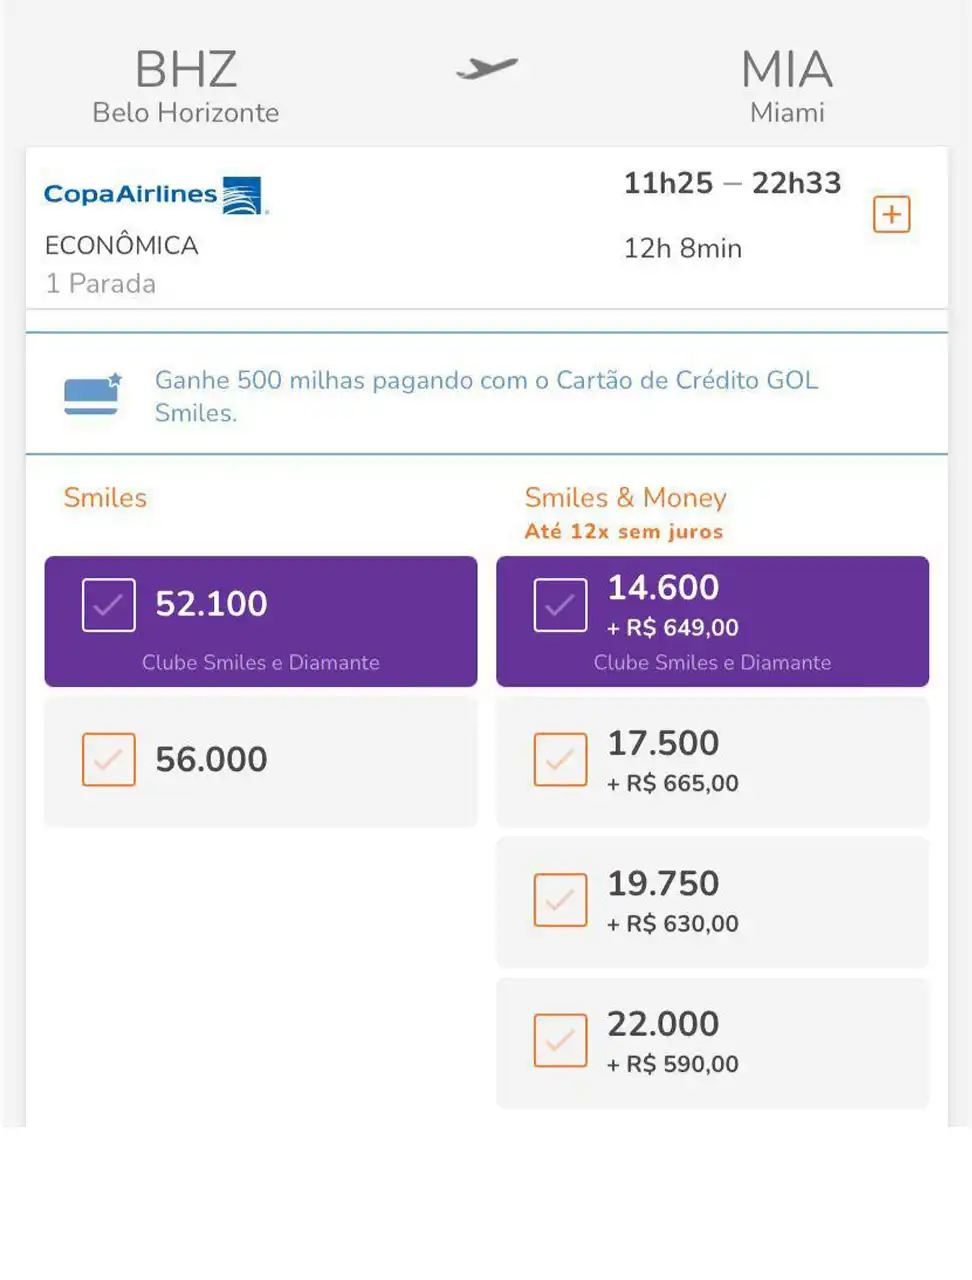Click the BHZ Belo Horizonte origin
This screenshot has height=1280, width=972.
click(x=186, y=86)
